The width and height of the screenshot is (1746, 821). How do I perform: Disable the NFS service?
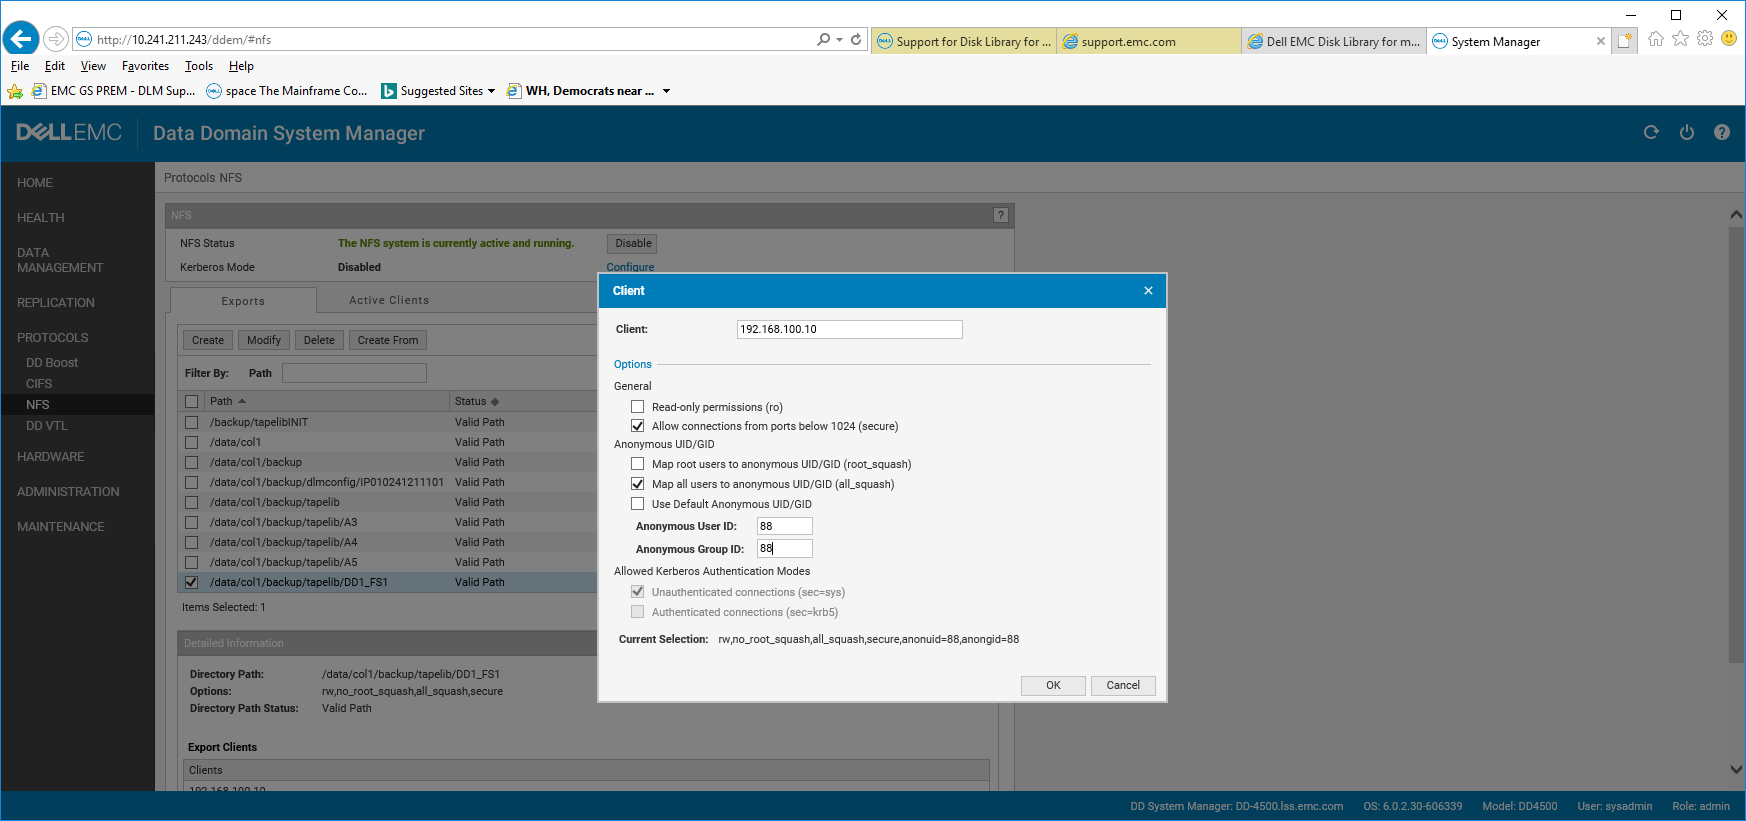(x=633, y=243)
